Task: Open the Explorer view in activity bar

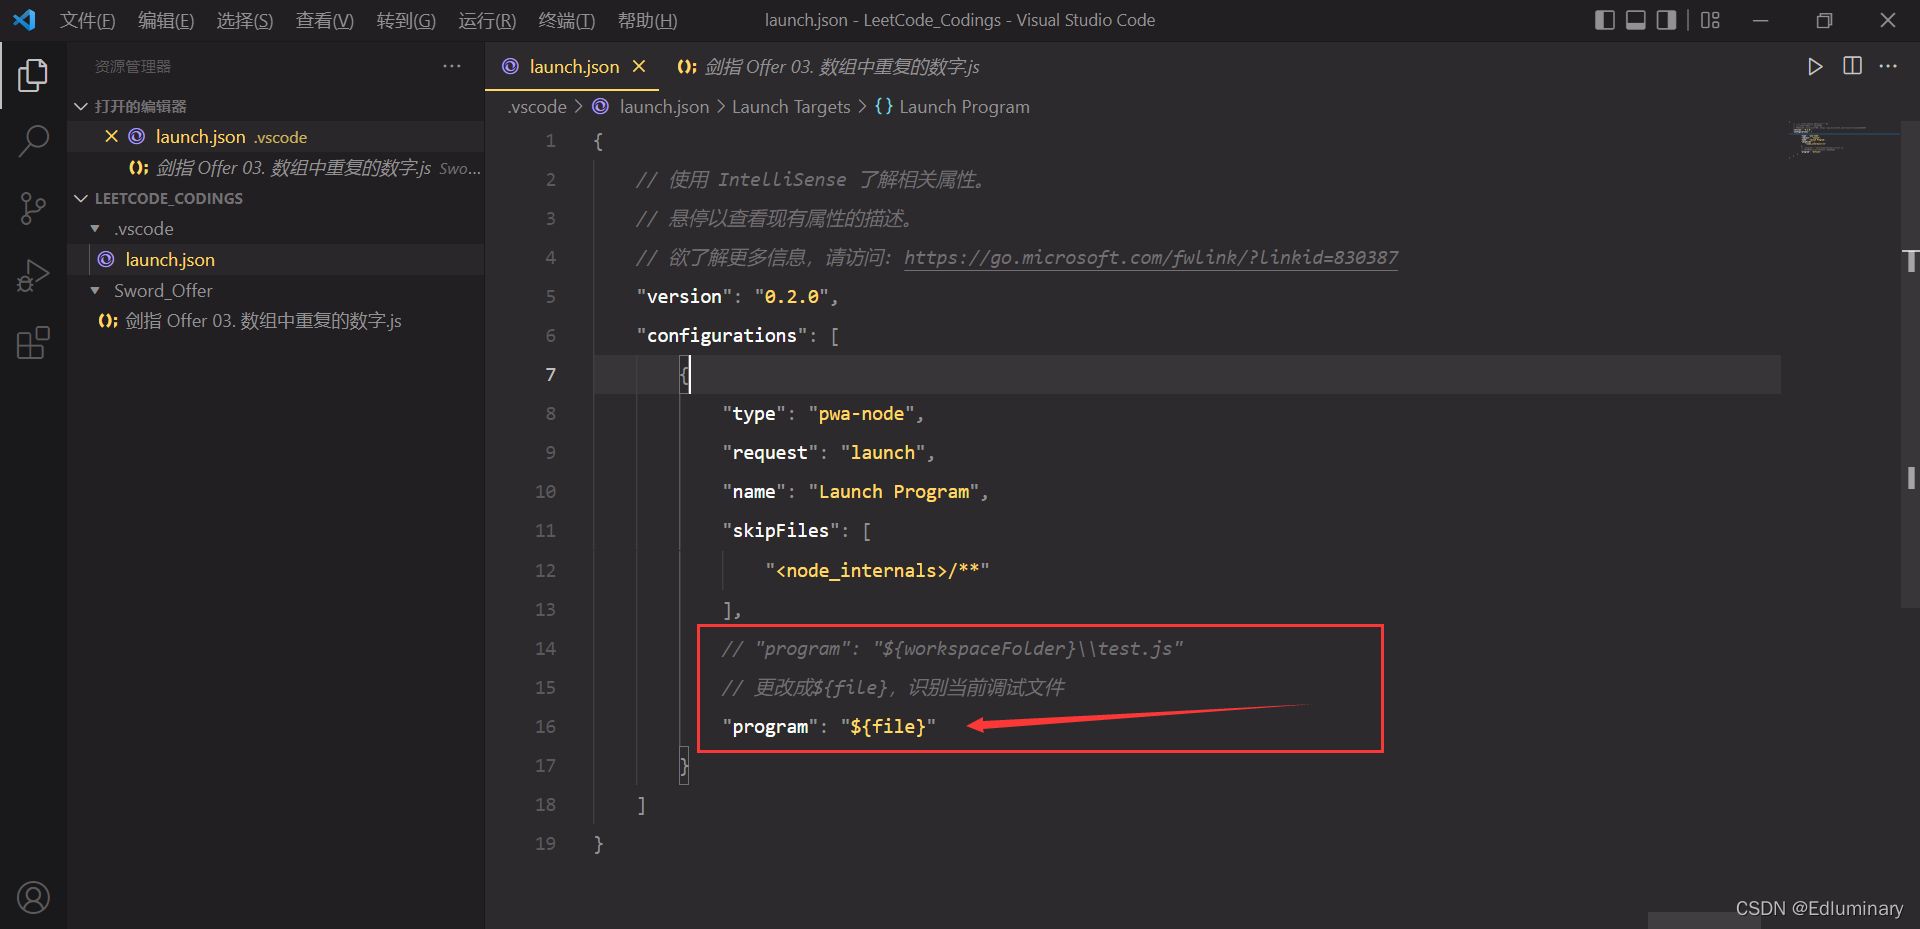Action: click(x=33, y=75)
